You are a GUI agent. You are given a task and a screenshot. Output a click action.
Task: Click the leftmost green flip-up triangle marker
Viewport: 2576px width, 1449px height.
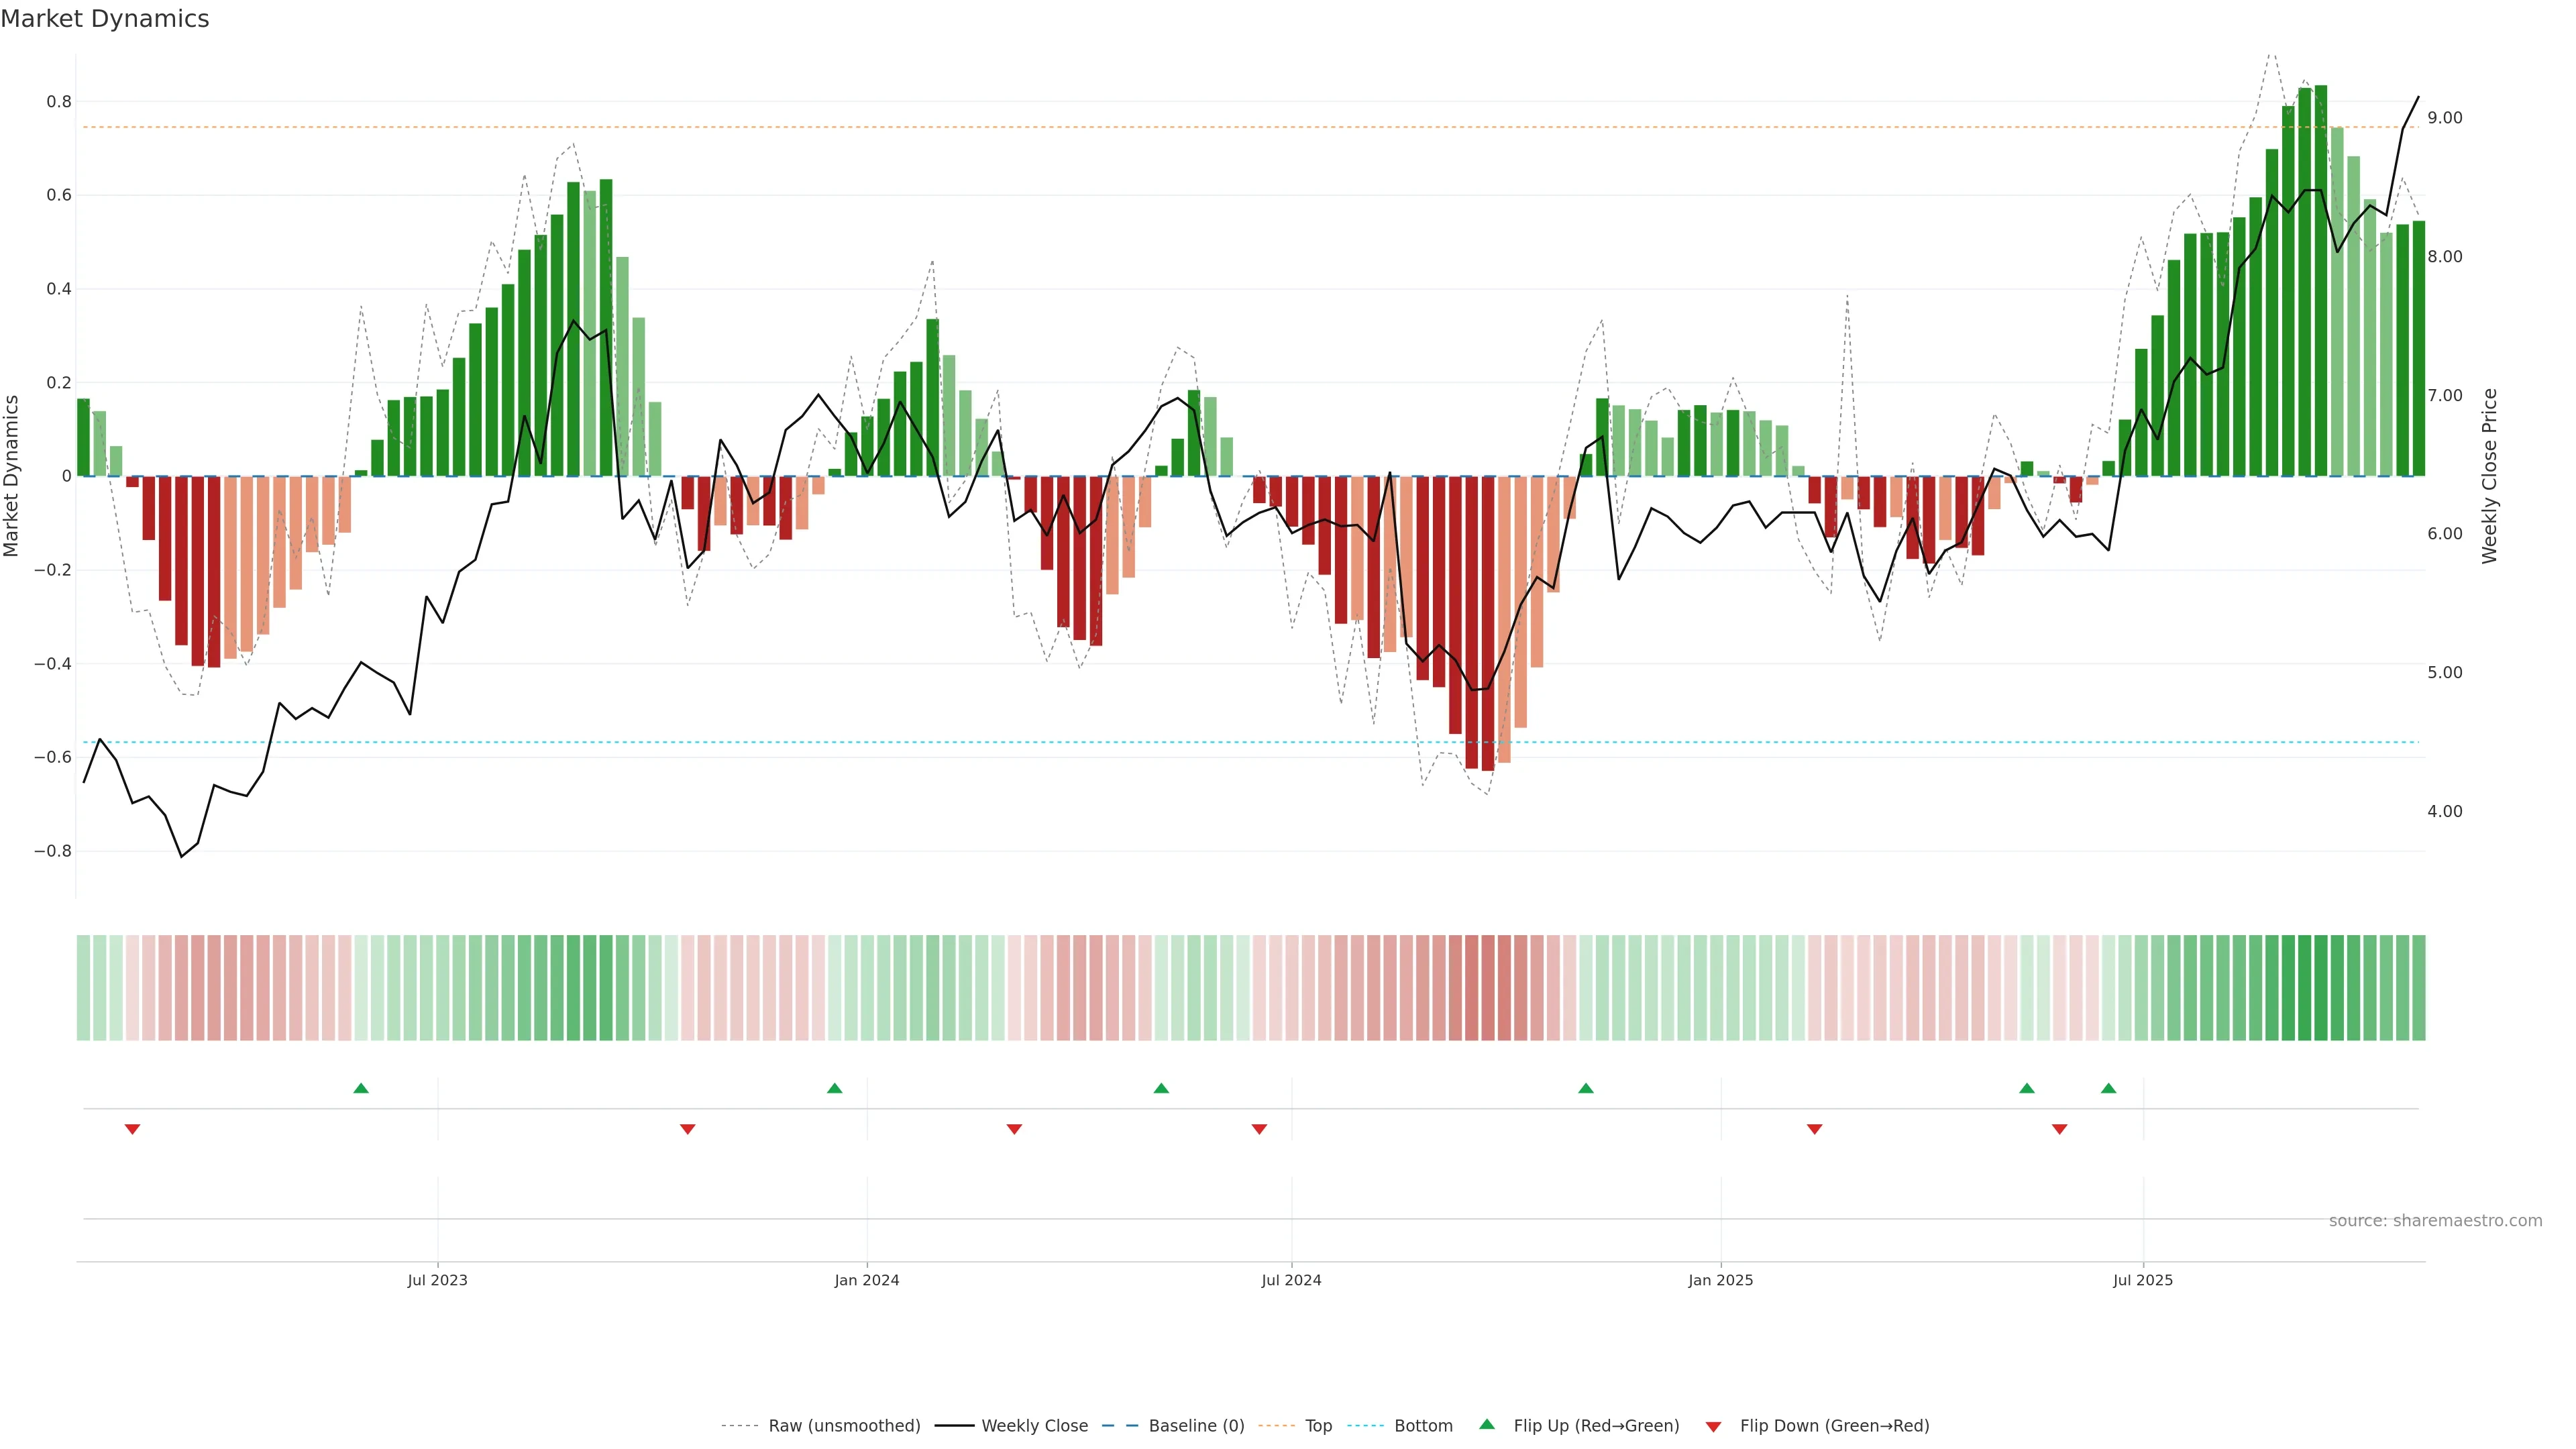pyautogui.click(x=361, y=1088)
